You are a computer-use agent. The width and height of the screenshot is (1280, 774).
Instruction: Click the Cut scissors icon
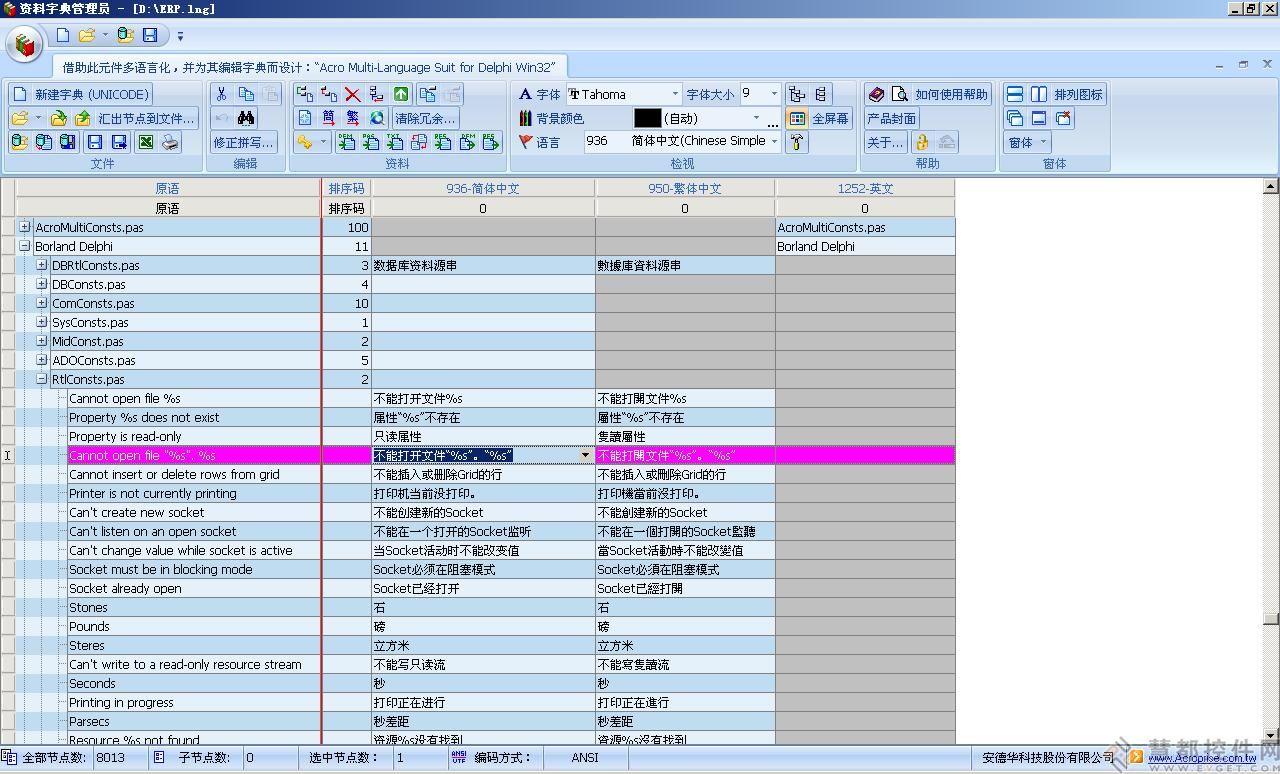(x=221, y=94)
